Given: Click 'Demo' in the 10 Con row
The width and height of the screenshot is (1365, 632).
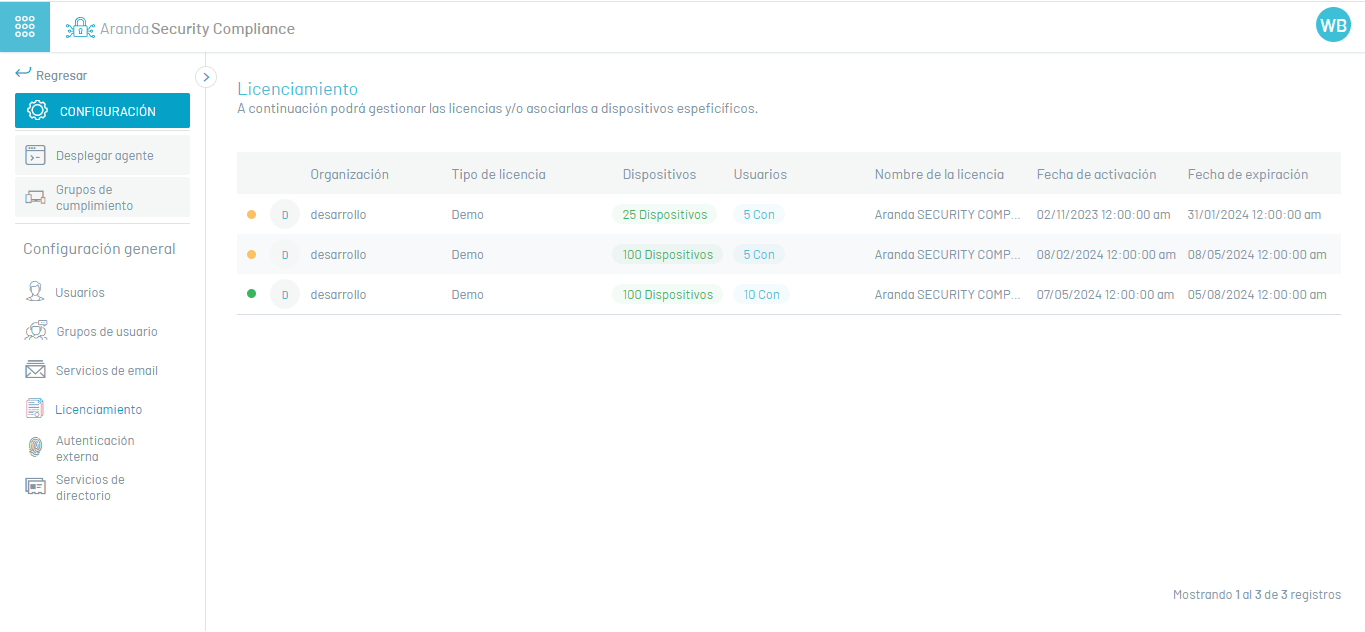Looking at the screenshot, I should (467, 294).
